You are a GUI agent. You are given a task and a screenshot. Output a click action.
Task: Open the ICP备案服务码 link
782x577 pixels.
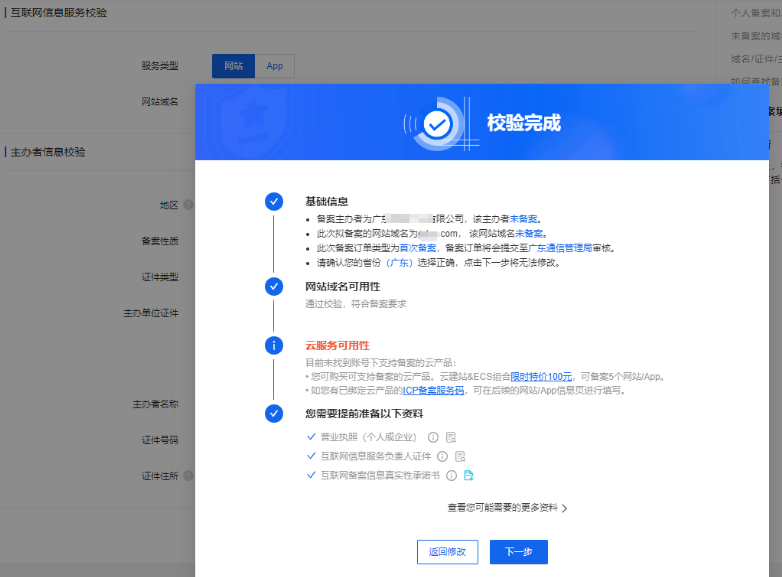click(x=433, y=390)
